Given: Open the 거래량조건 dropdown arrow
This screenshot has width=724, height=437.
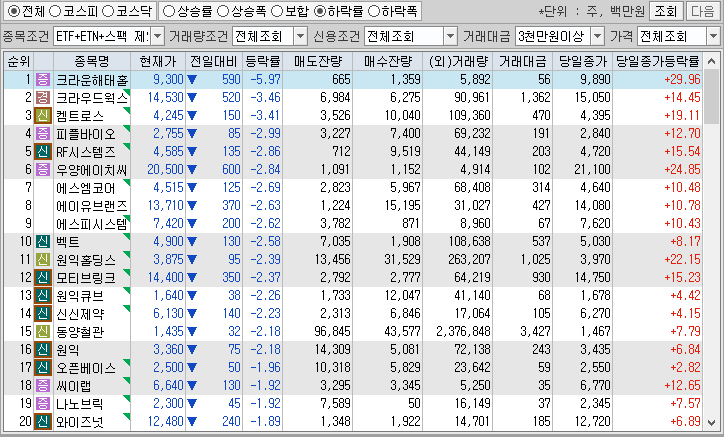Looking at the screenshot, I should 301,36.
